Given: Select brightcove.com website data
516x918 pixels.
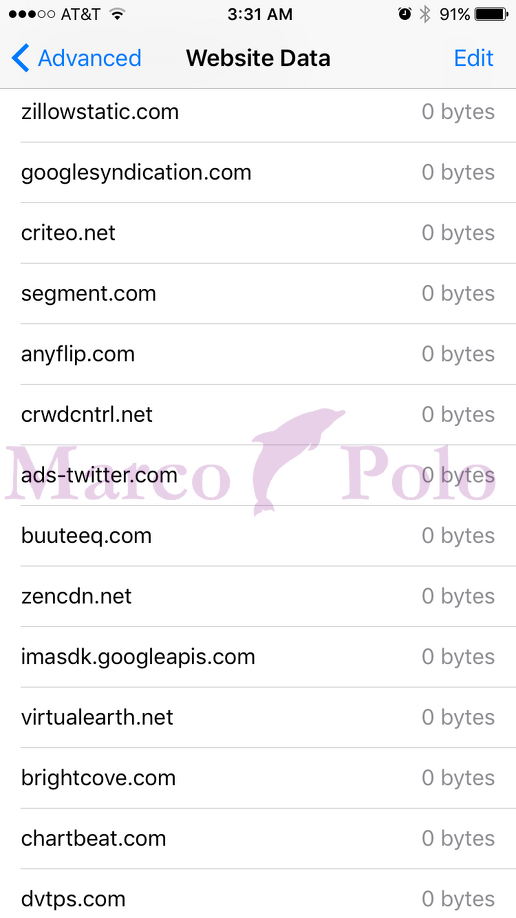Looking at the screenshot, I should click(258, 778).
